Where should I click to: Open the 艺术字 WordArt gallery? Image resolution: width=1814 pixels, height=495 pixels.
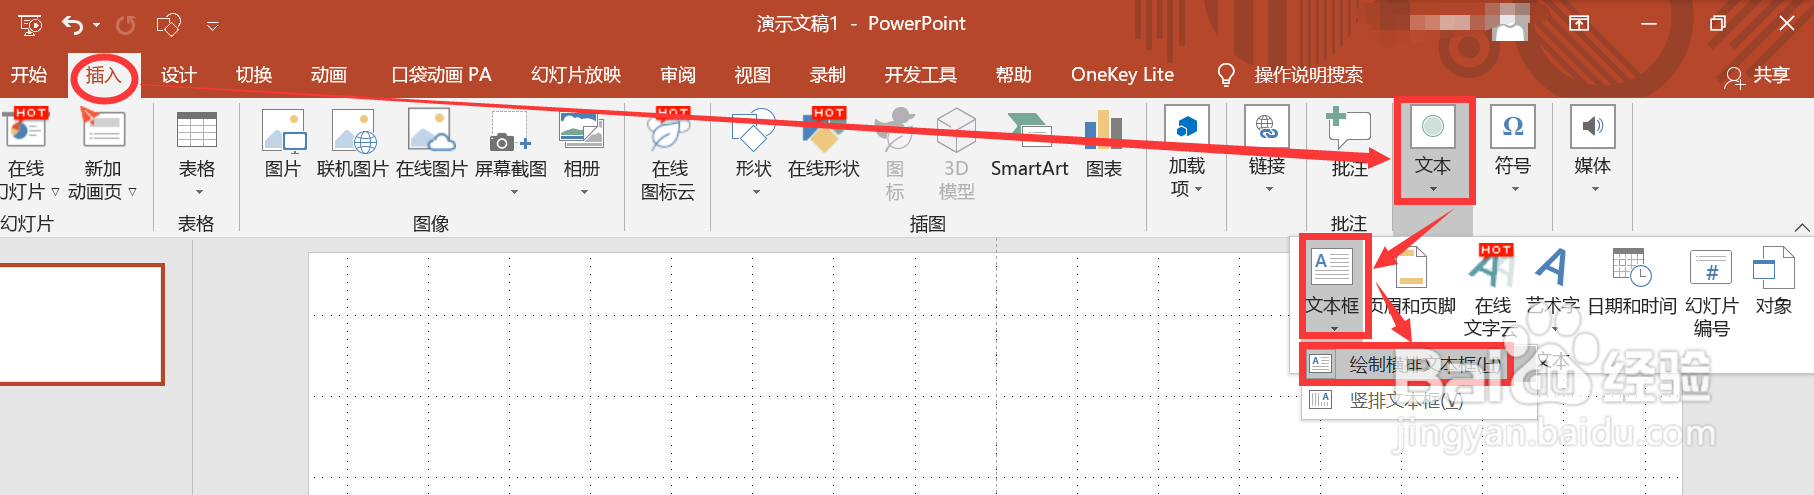(1553, 289)
